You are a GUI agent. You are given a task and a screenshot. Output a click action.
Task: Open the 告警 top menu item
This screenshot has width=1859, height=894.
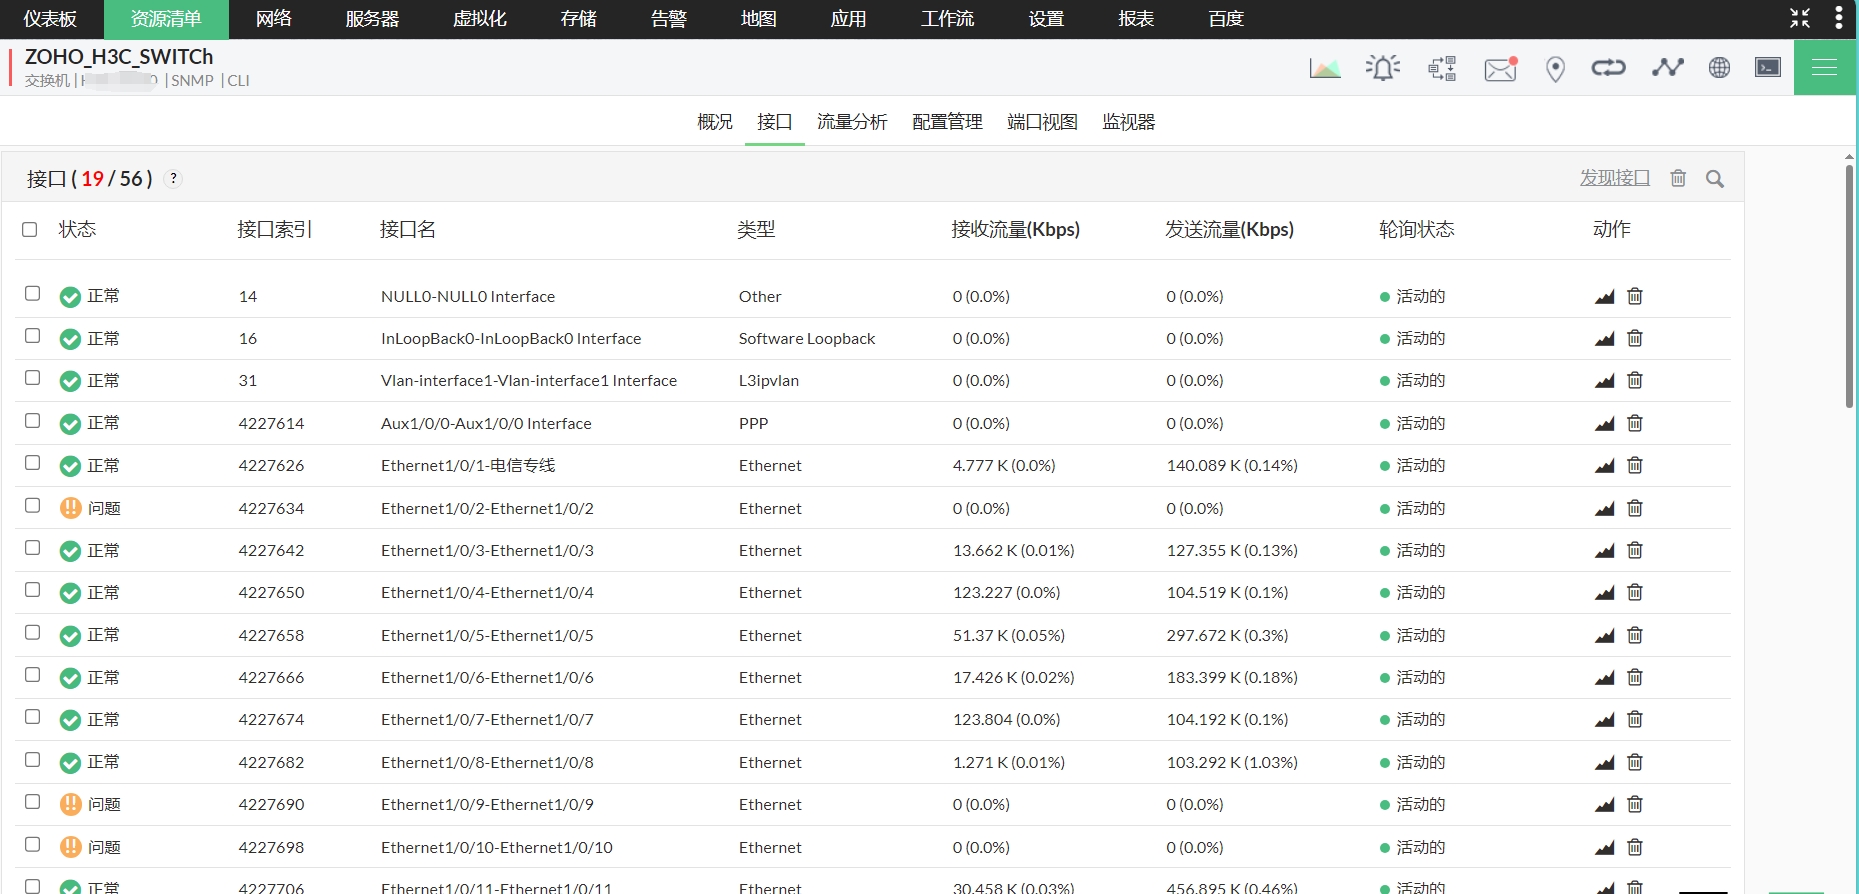click(668, 19)
